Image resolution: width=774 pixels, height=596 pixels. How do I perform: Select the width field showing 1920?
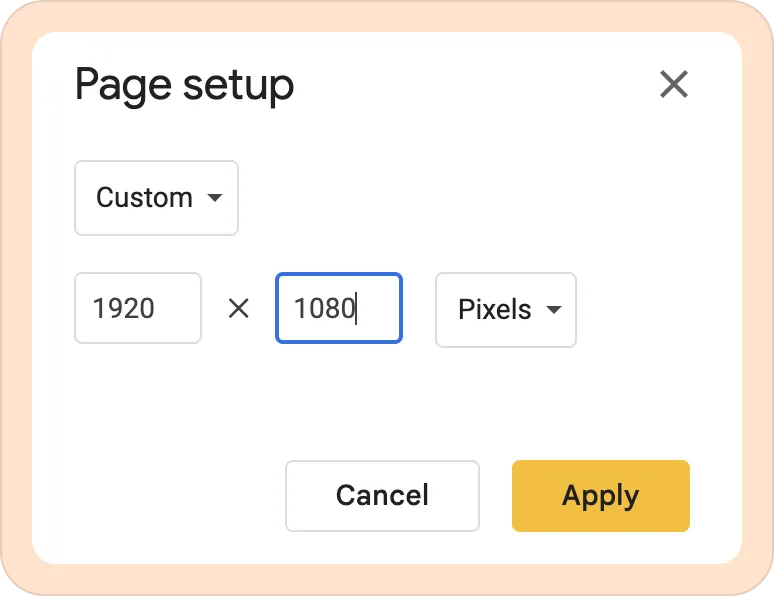138,308
